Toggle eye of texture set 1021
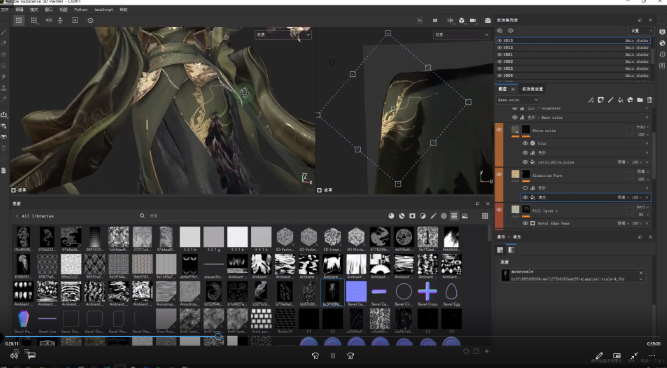This screenshot has width=667, height=368. pyautogui.click(x=500, y=54)
